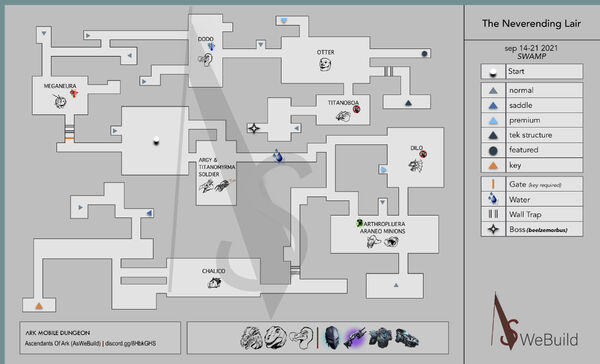Click the Otter creature icon

coord(325,64)
